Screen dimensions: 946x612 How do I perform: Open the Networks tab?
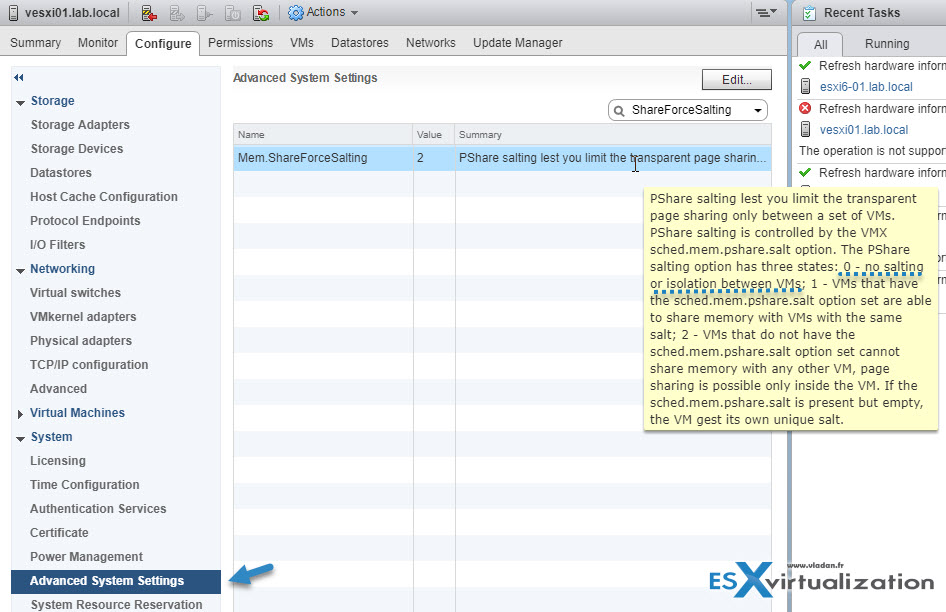click(431, 43)
